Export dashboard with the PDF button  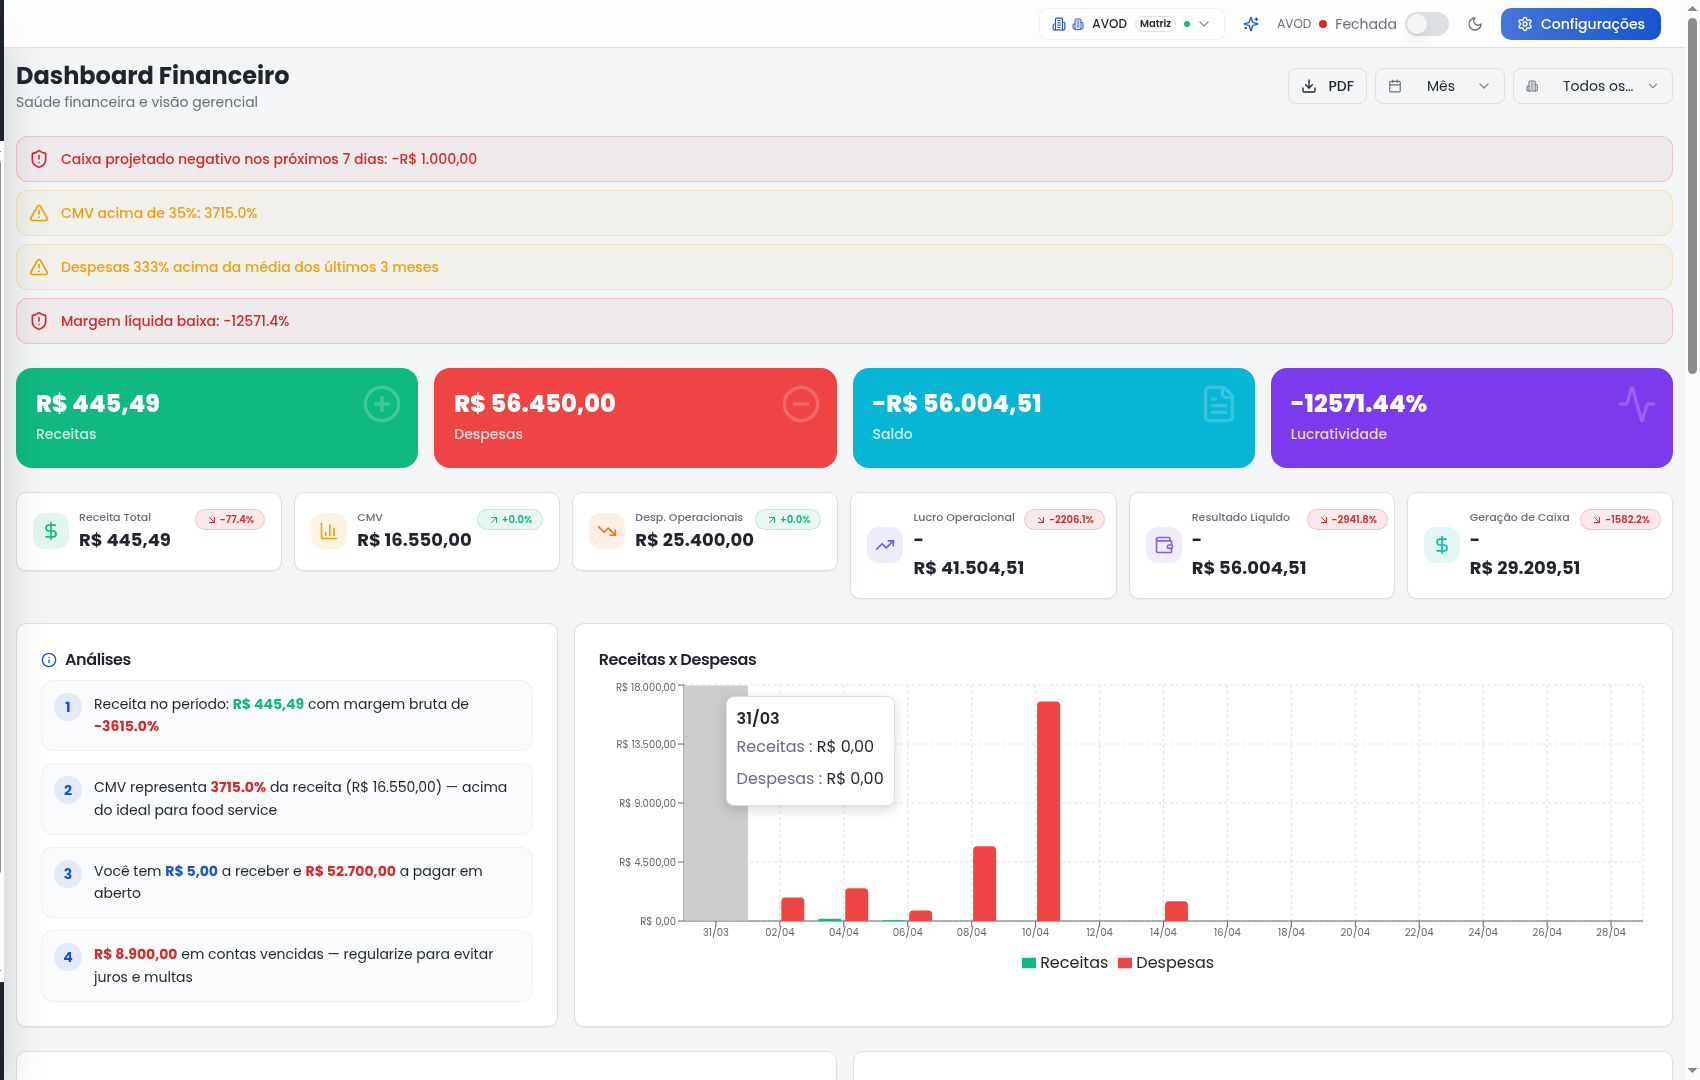pos(1327,86)
